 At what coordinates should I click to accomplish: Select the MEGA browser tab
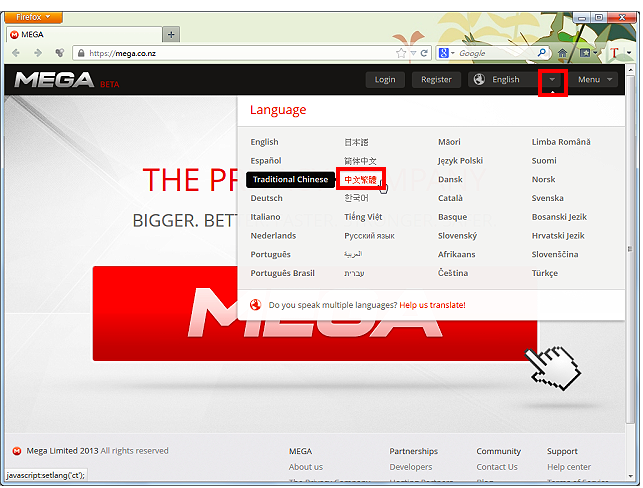pos(84,34)
